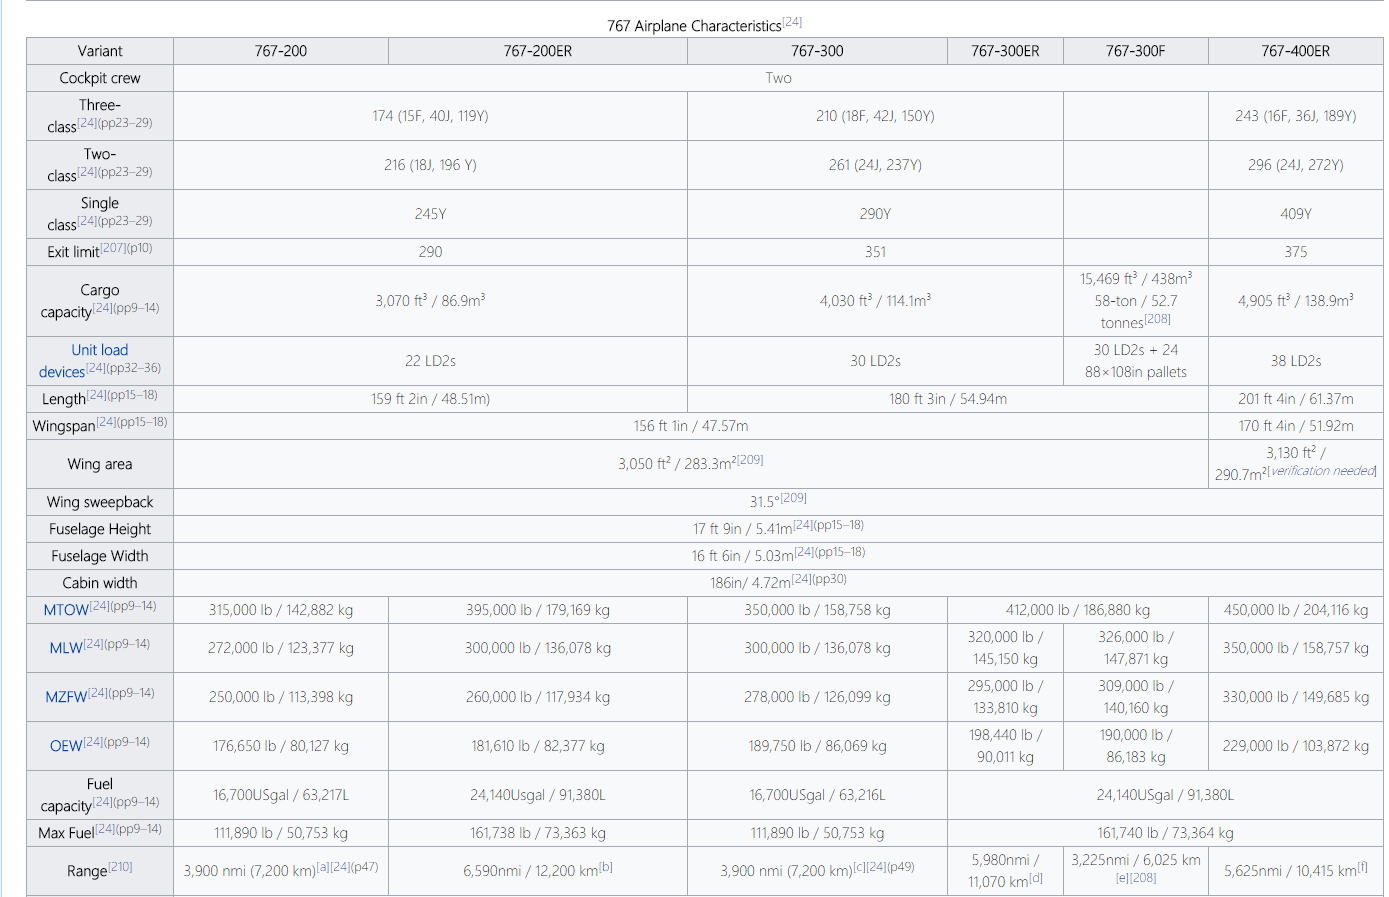
Task: Open citation [207] in Exit limit row
Action: coord(113,247)
